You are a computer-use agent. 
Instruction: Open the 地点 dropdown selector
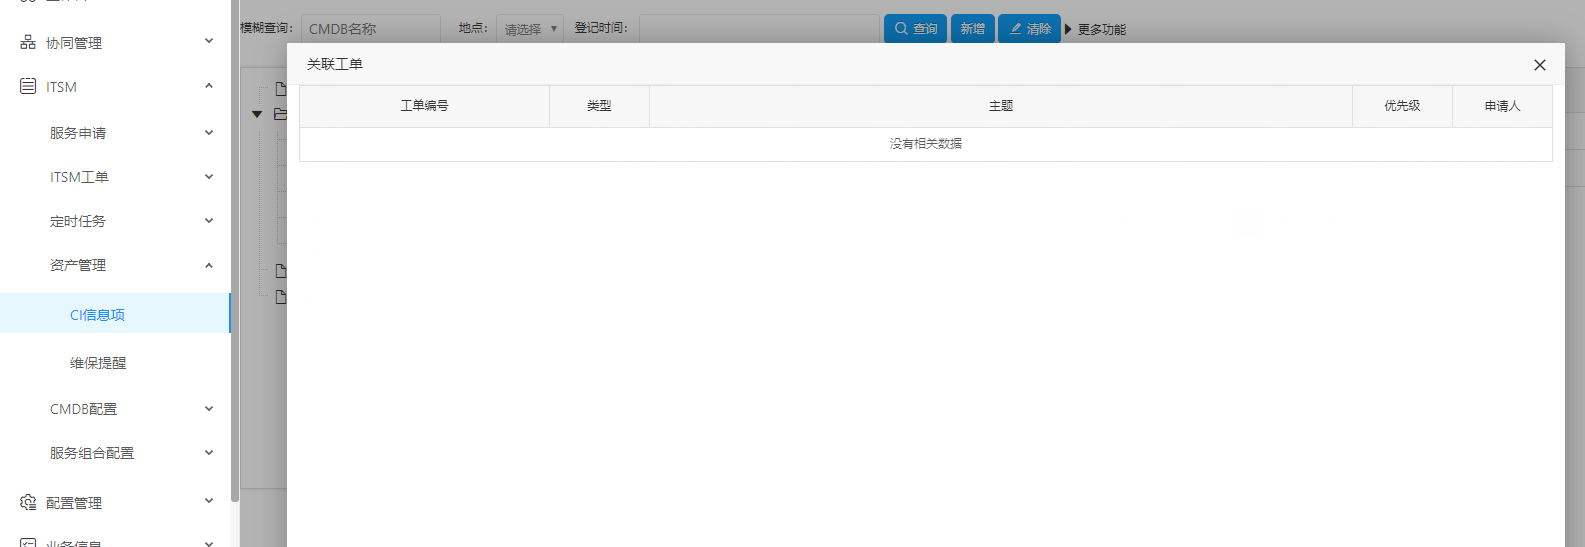click(529, 29)
